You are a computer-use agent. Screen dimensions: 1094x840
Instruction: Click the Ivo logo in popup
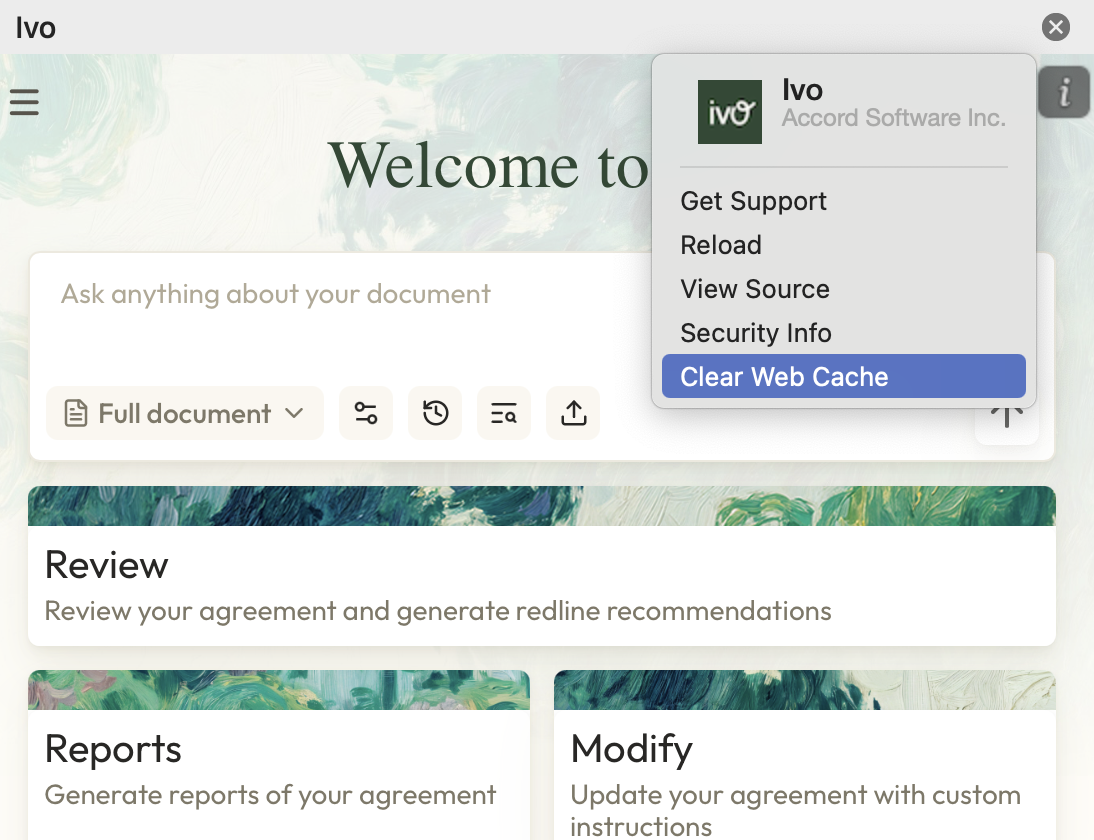730,112
